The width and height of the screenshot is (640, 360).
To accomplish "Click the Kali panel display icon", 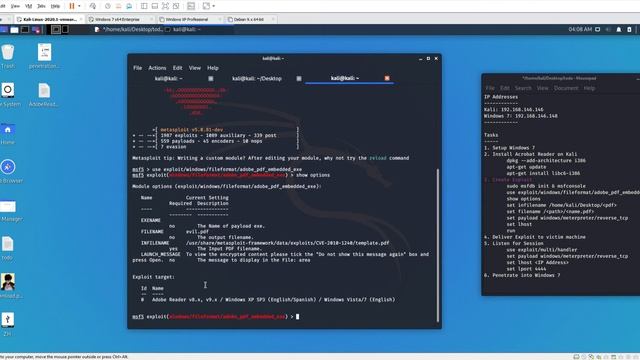I will point(598,29).
